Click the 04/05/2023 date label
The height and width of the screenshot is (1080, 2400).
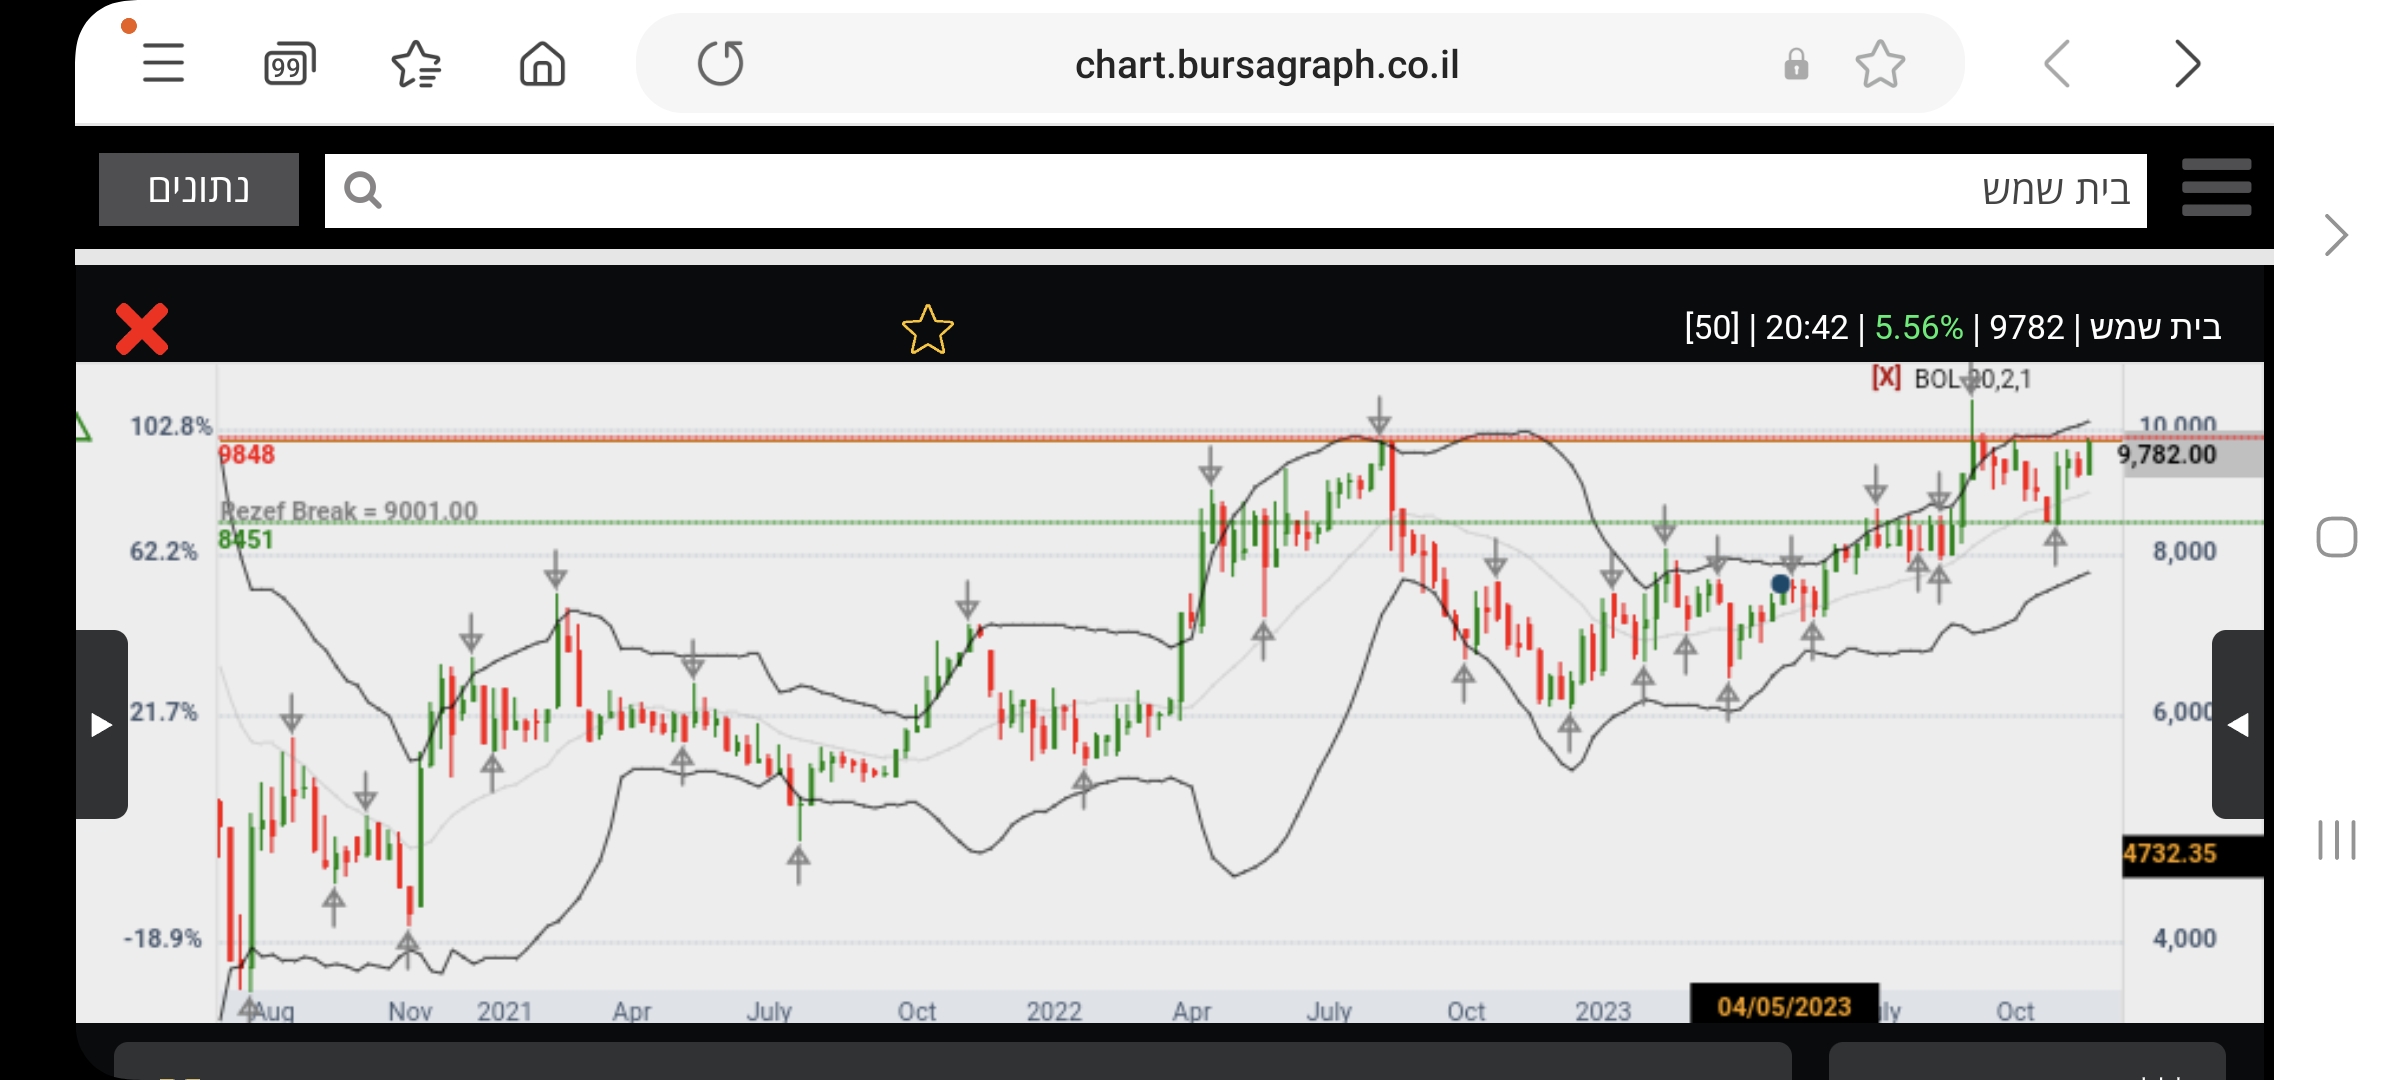point(1784,1006)
